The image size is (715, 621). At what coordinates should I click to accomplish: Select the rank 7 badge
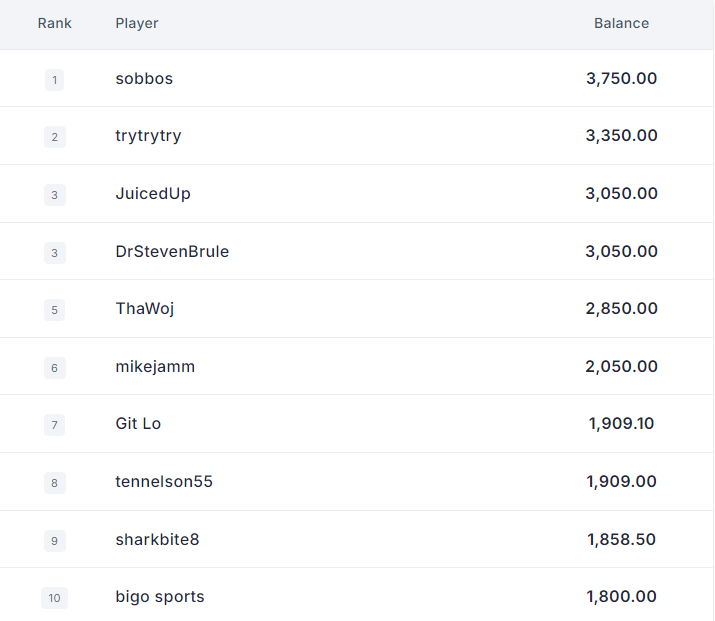click(54, 425)
